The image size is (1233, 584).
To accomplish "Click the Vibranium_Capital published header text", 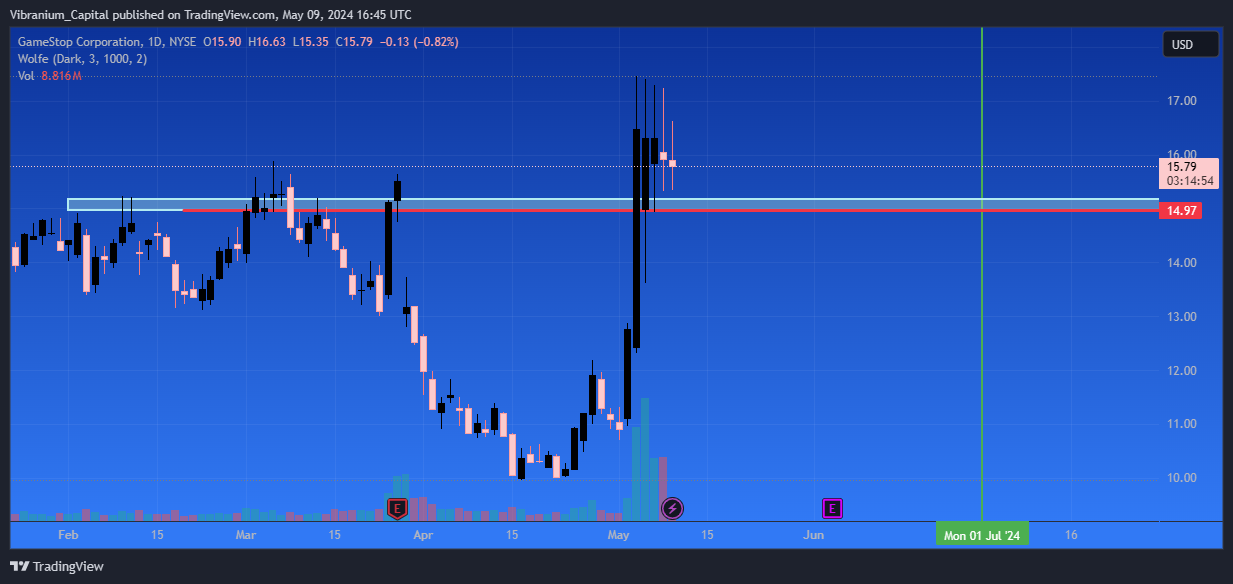I will 210,14.
